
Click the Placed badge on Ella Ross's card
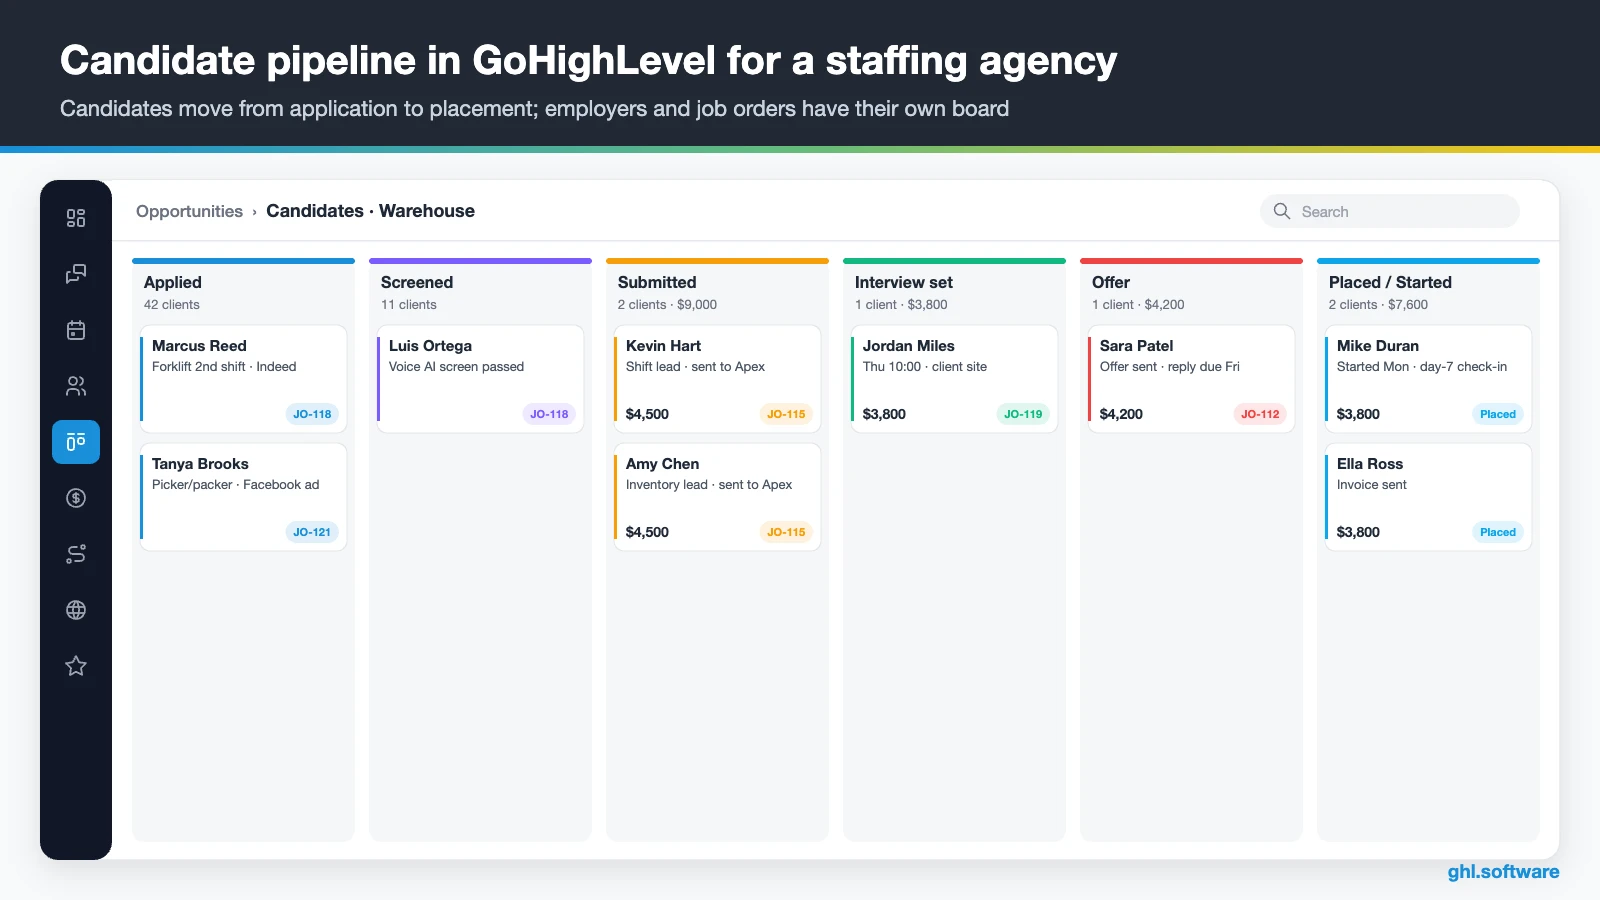coord(1498,532)
